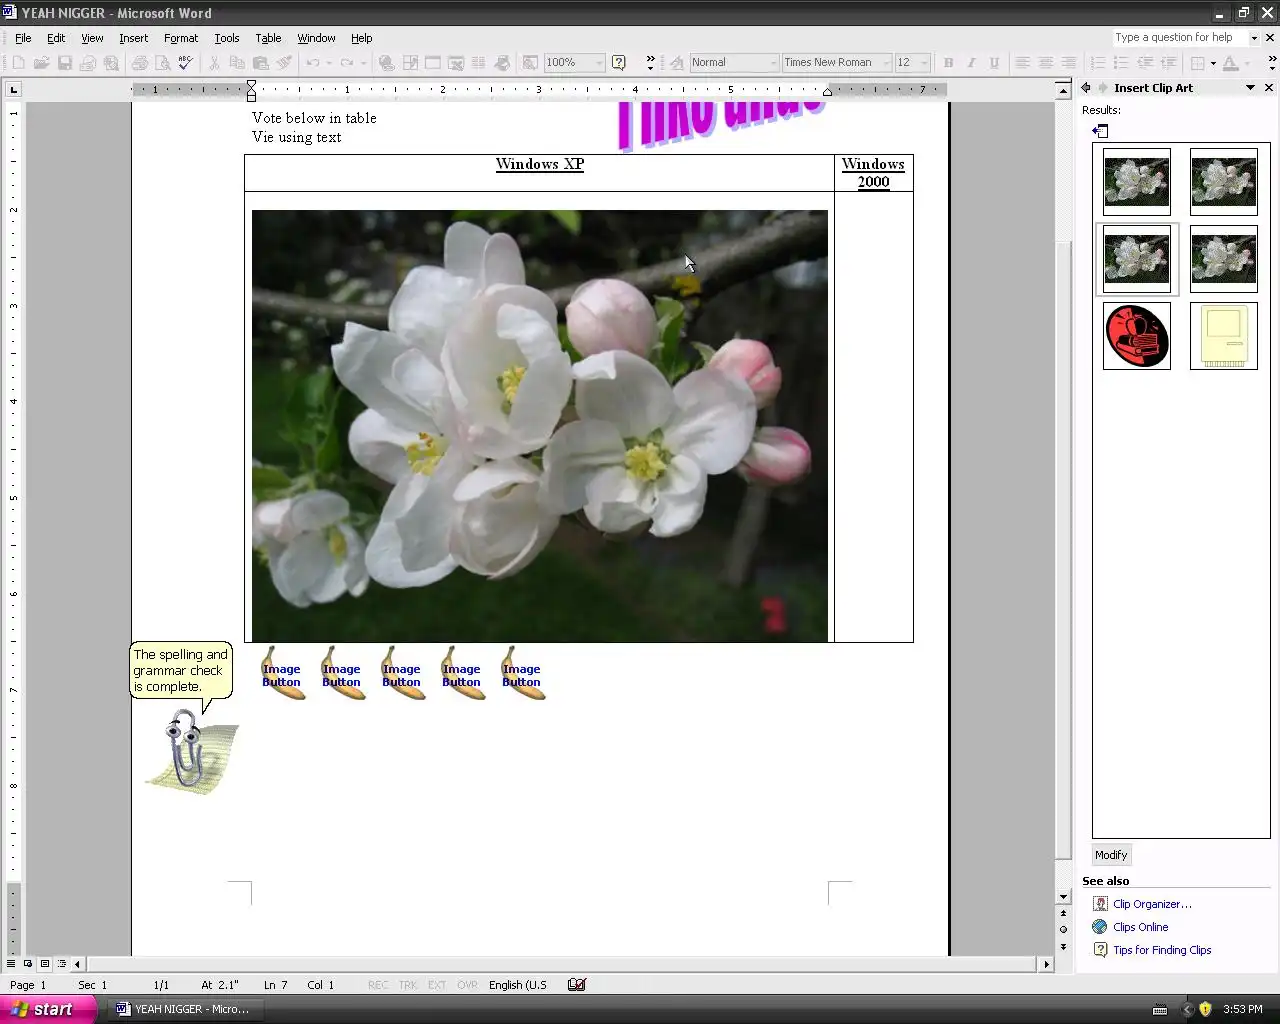This screenshot has height=1024, width=1280.
Task: Open the Tools menu
Action: [227, 38]
